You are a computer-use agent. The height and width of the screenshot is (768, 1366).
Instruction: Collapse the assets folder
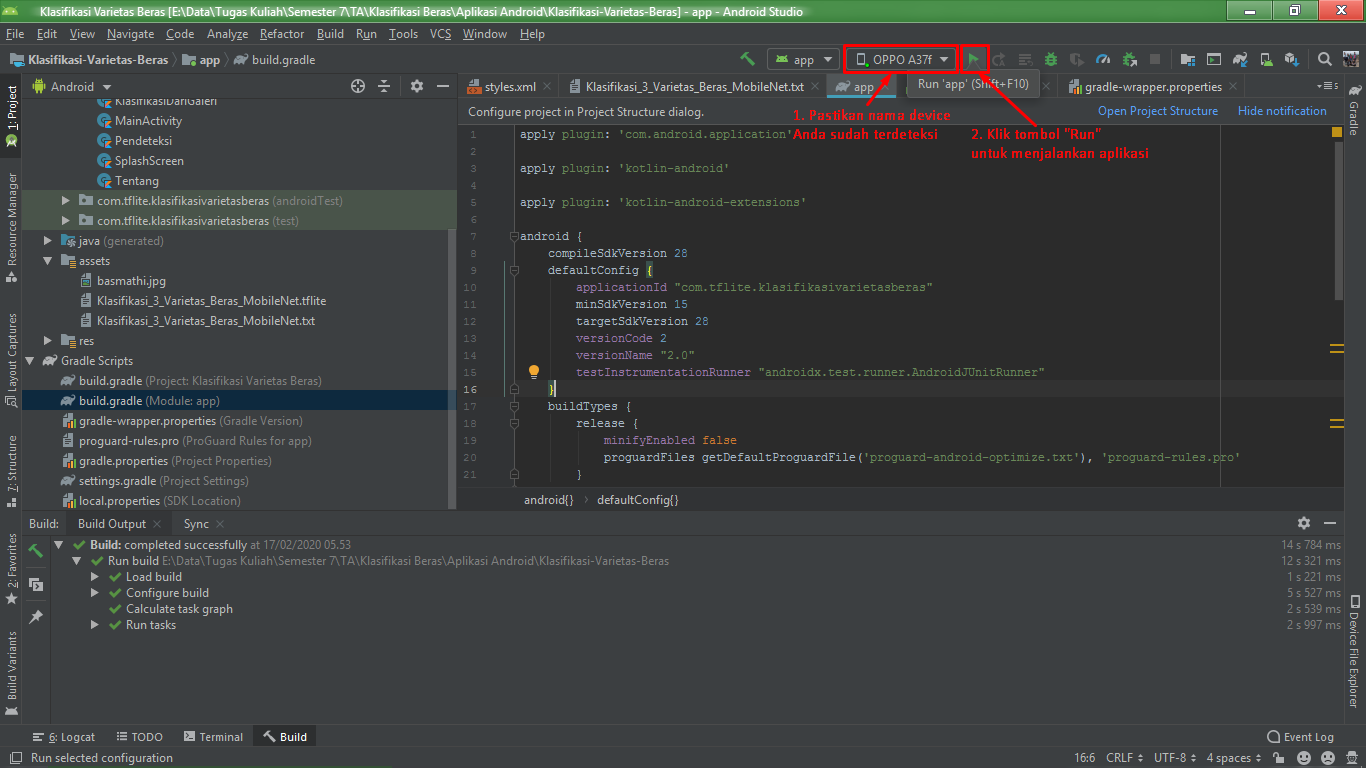[48, 261]
